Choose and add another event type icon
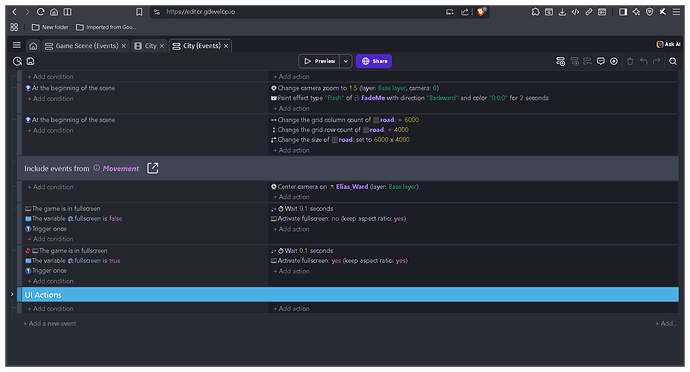Image resolution: width=690 pixels, height=372 pixels. pyautogui.click(x=614, y=61)
